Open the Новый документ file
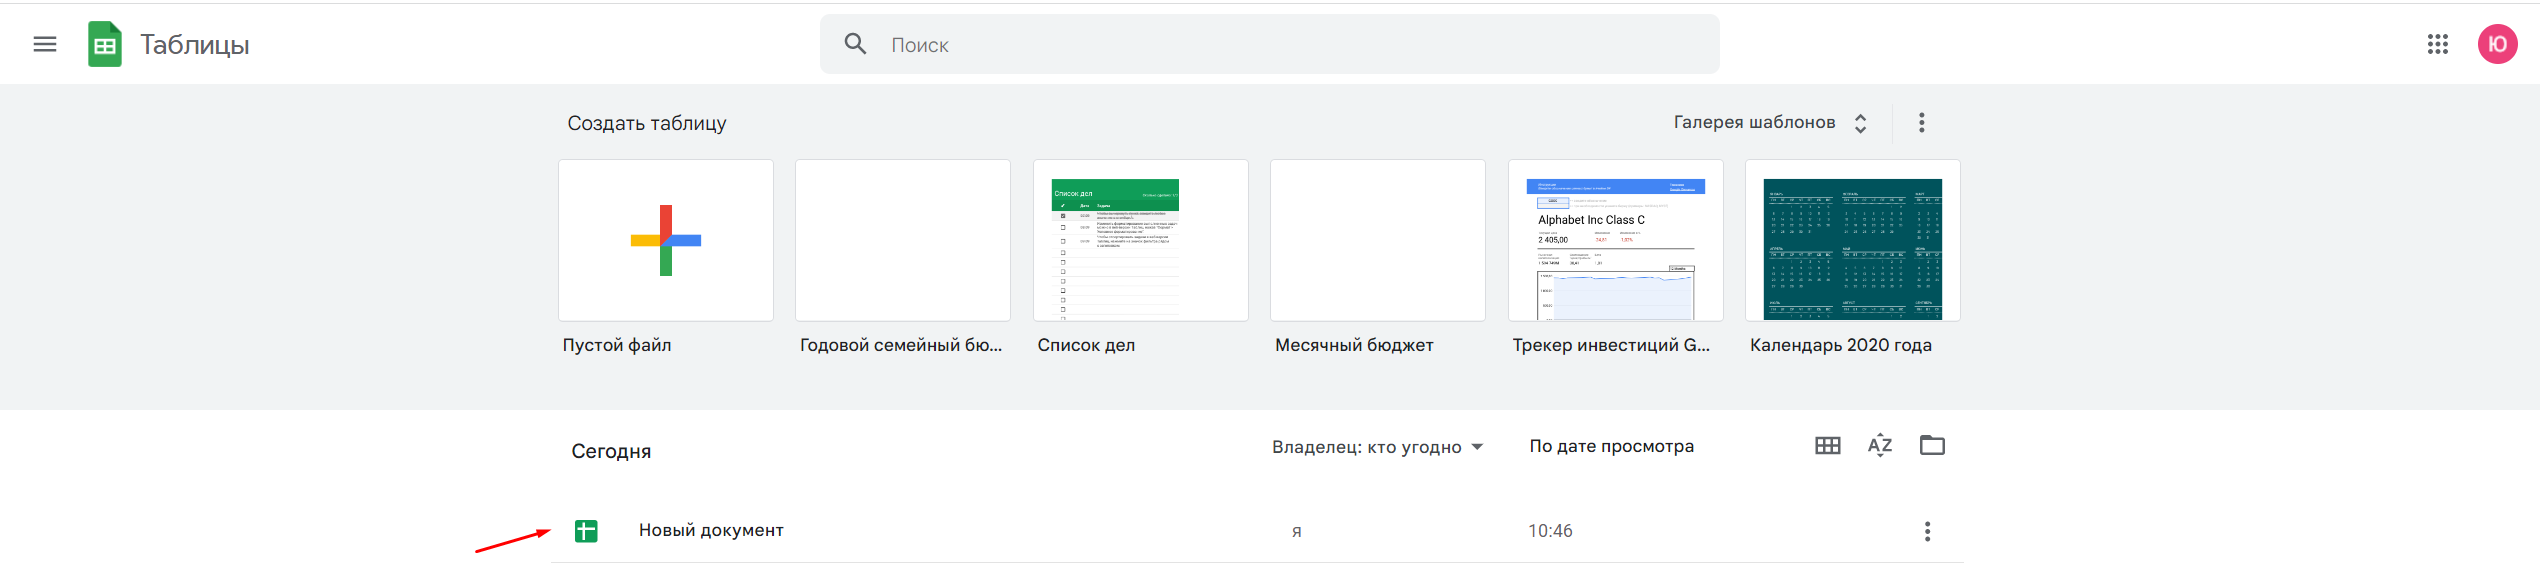 (1257, 531)
